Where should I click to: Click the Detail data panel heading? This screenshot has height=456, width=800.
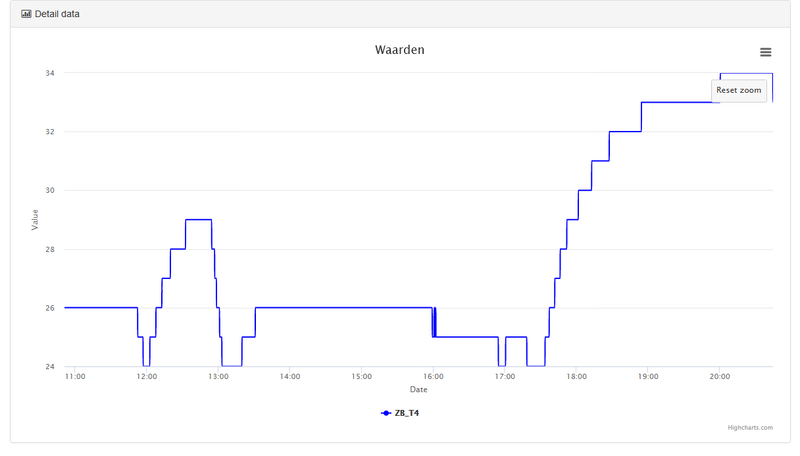coord(57,14)
